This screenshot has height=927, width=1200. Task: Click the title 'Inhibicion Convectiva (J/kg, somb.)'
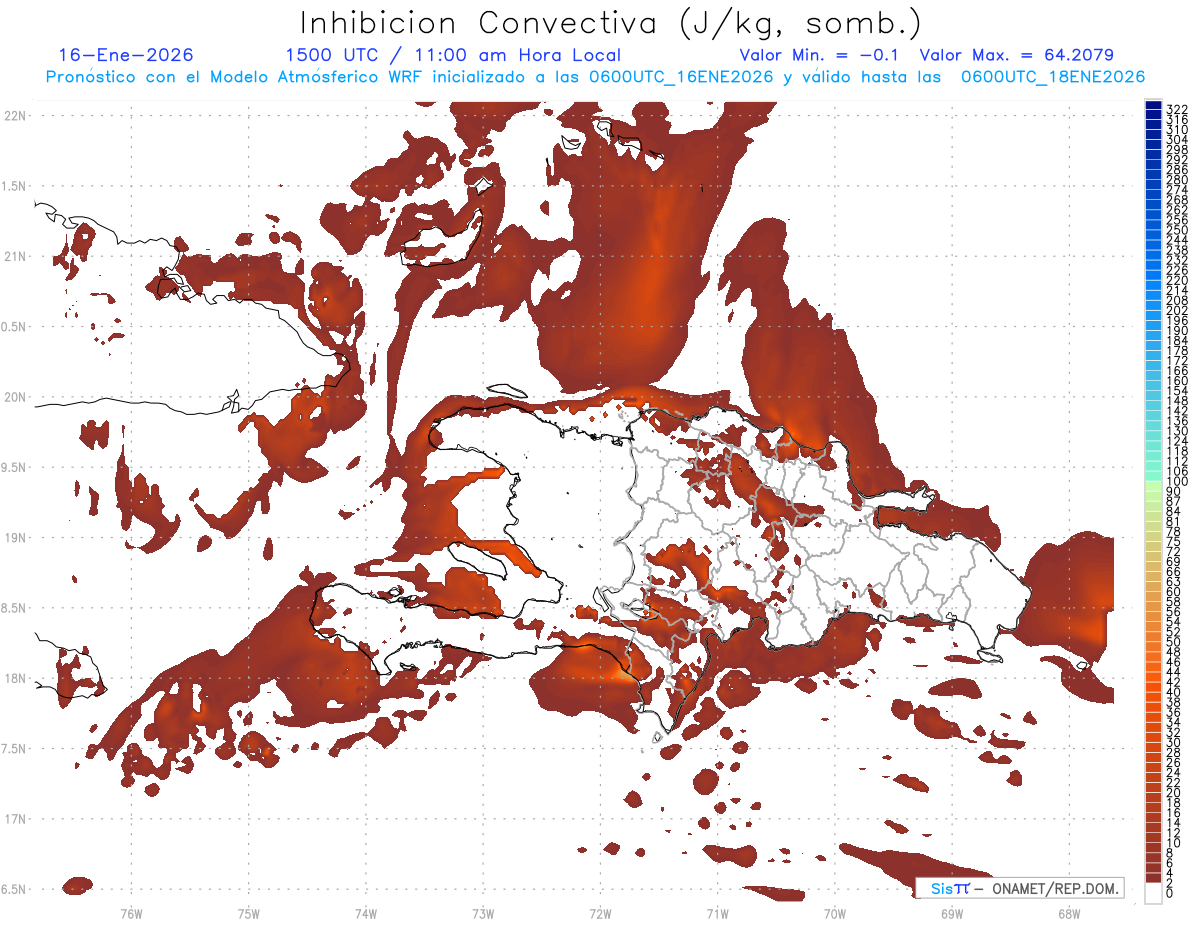[611, 23]
